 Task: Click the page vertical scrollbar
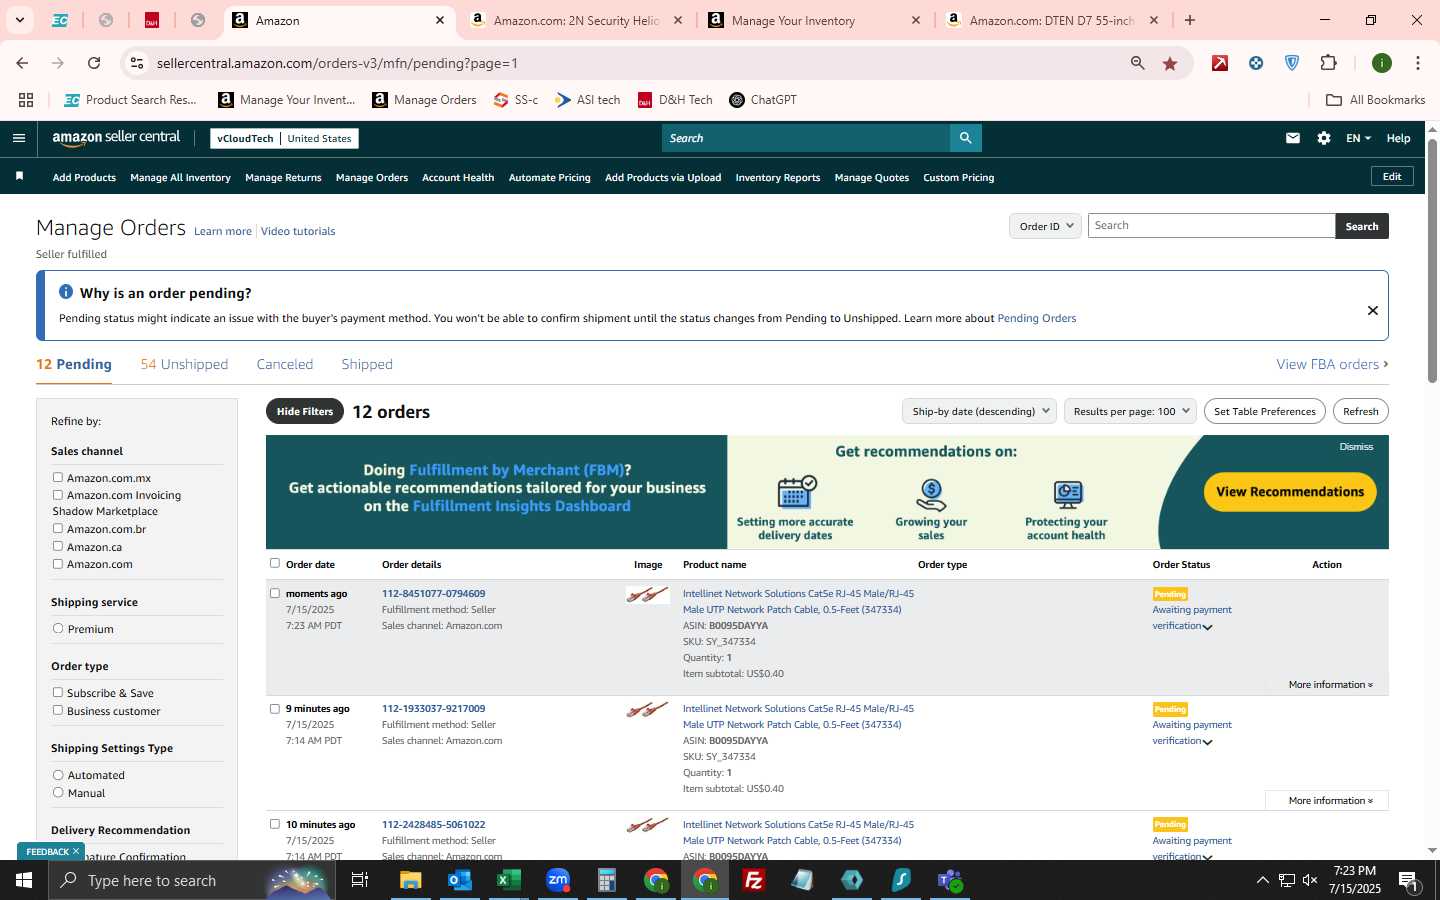tap(1432, 260)
